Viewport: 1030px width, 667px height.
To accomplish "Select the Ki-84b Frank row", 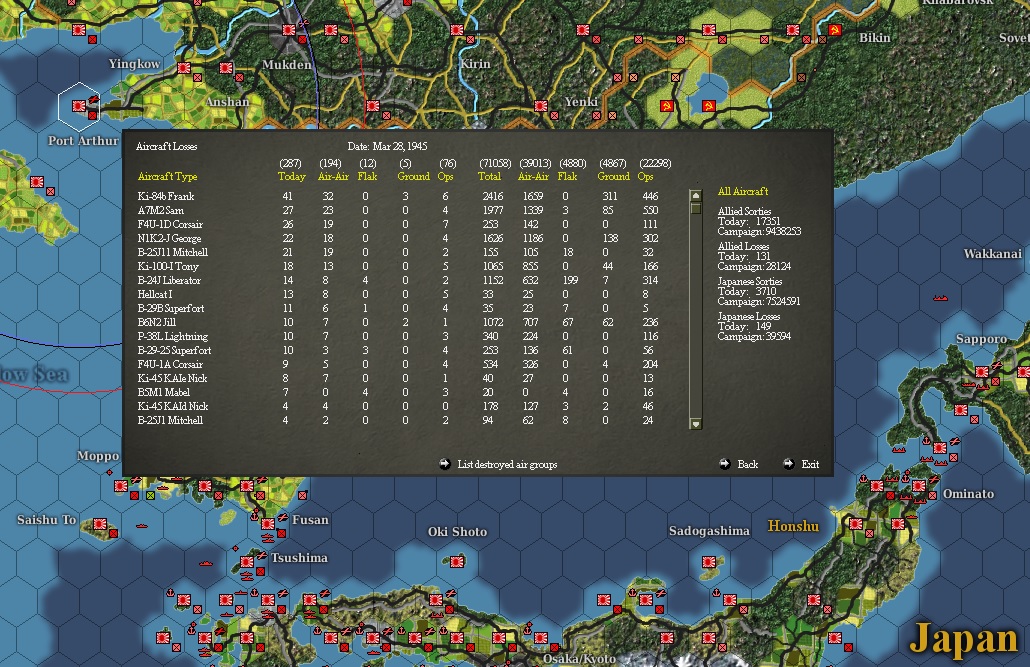I will [397, 196].
